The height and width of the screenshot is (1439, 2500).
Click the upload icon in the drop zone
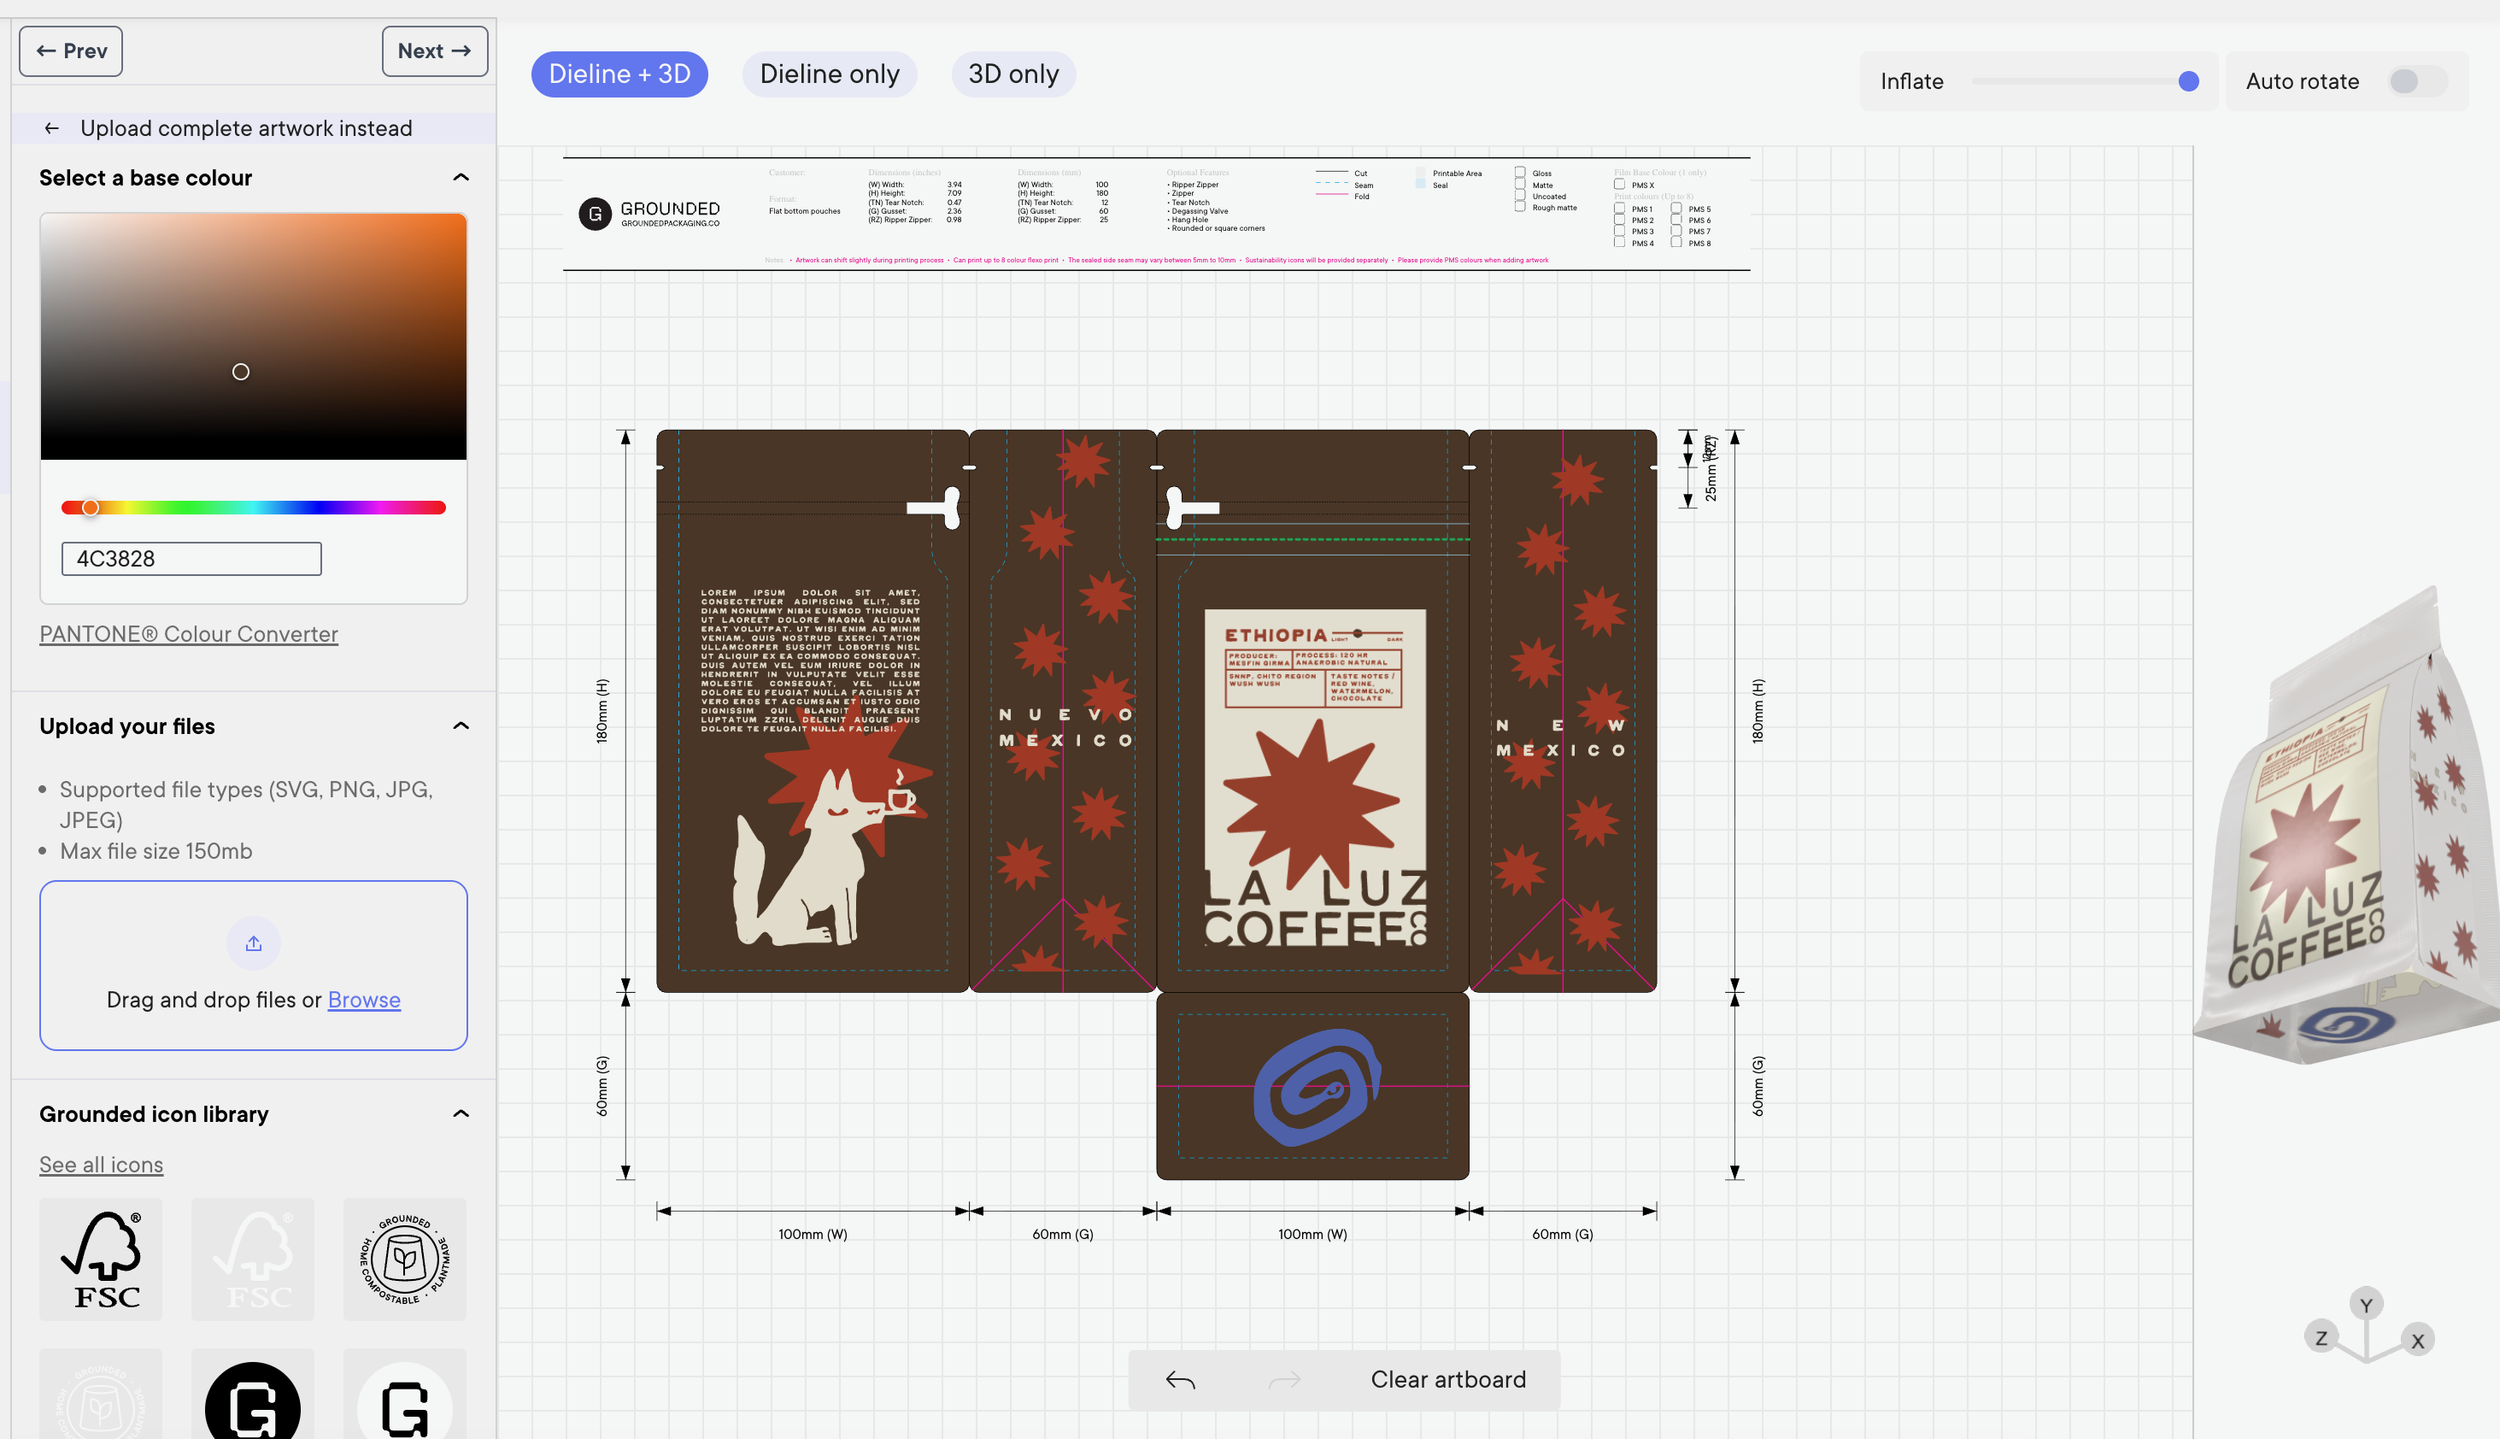pyautogui.click(x=253, y=943)
